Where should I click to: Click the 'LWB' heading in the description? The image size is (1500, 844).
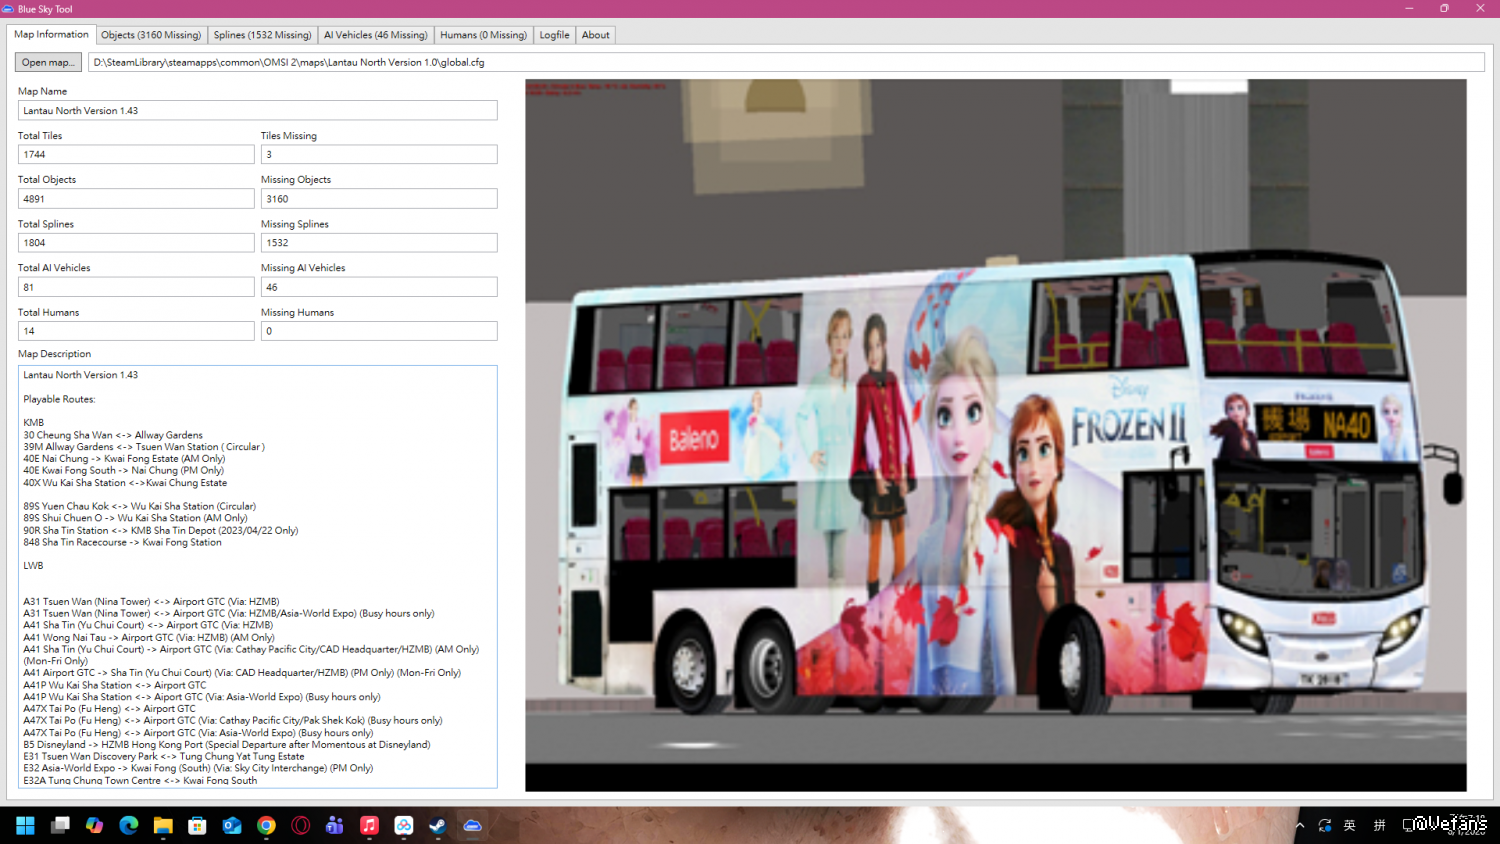[x=33, y=566]
